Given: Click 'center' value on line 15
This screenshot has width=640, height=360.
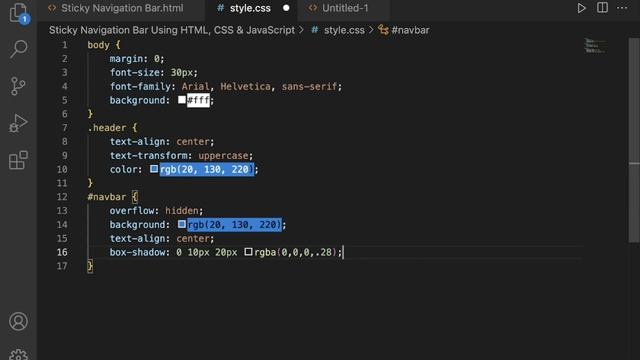Looking at the screenshot, I should [193, 238].
